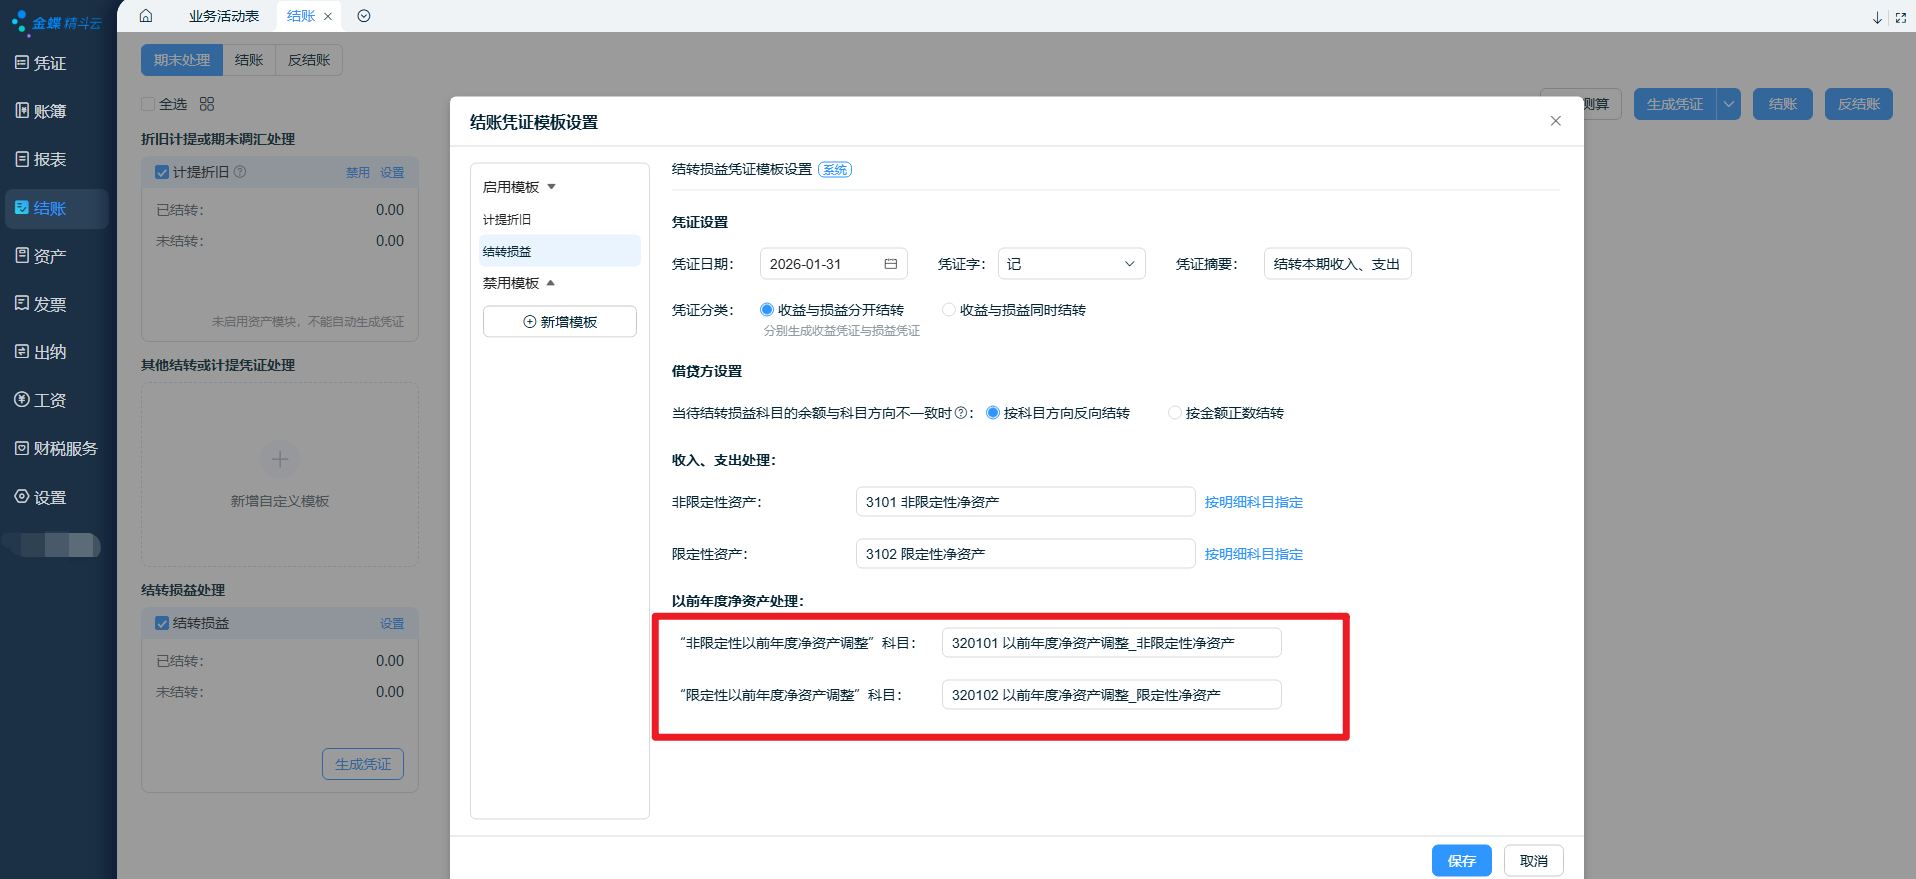Click the 凭证摘要 input field

coord(1336,264)
